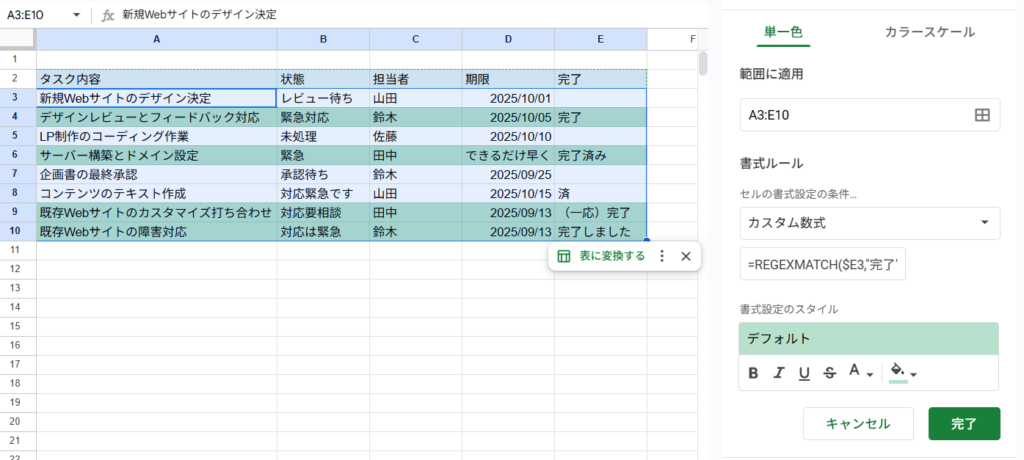Toggle bold in the format style toolbar

755,373
